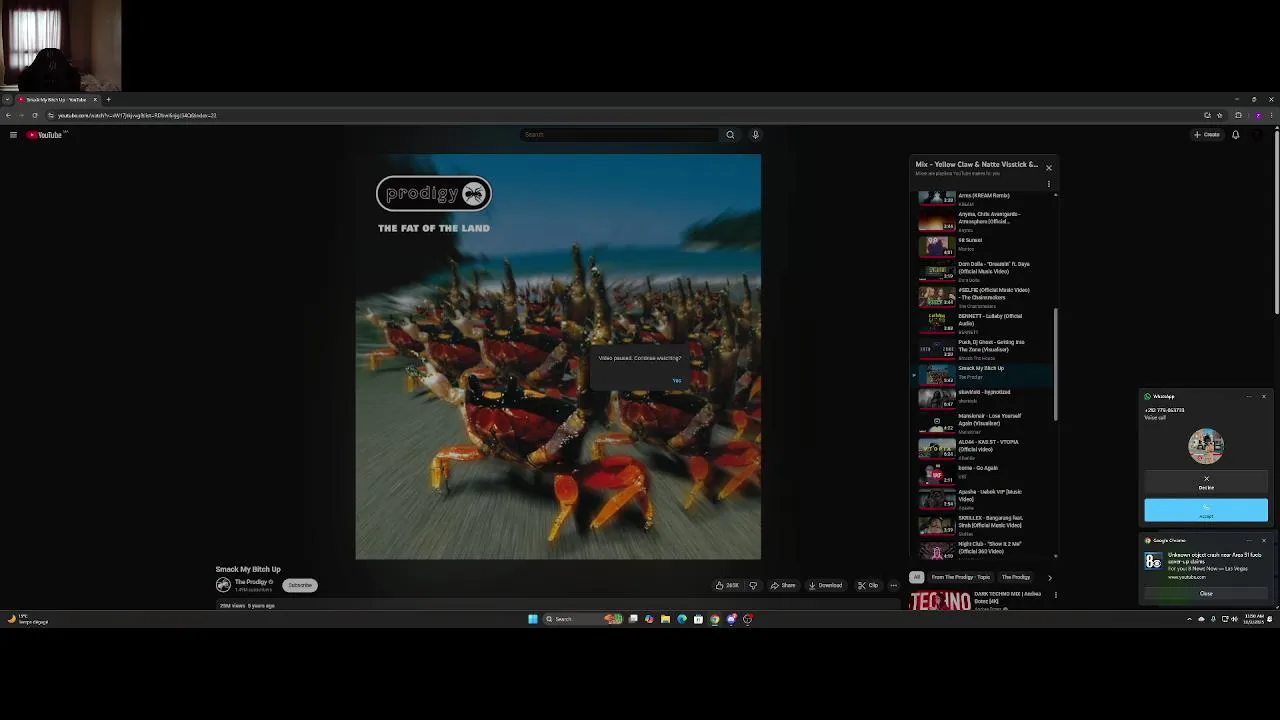Open the Mix playlist options menu

tap(1048, 184)
